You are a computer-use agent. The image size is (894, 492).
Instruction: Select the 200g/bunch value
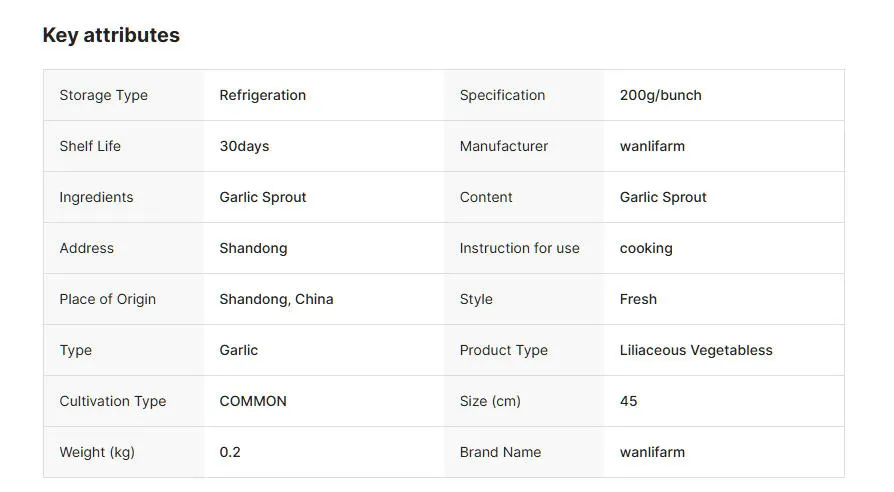(660, 95)
